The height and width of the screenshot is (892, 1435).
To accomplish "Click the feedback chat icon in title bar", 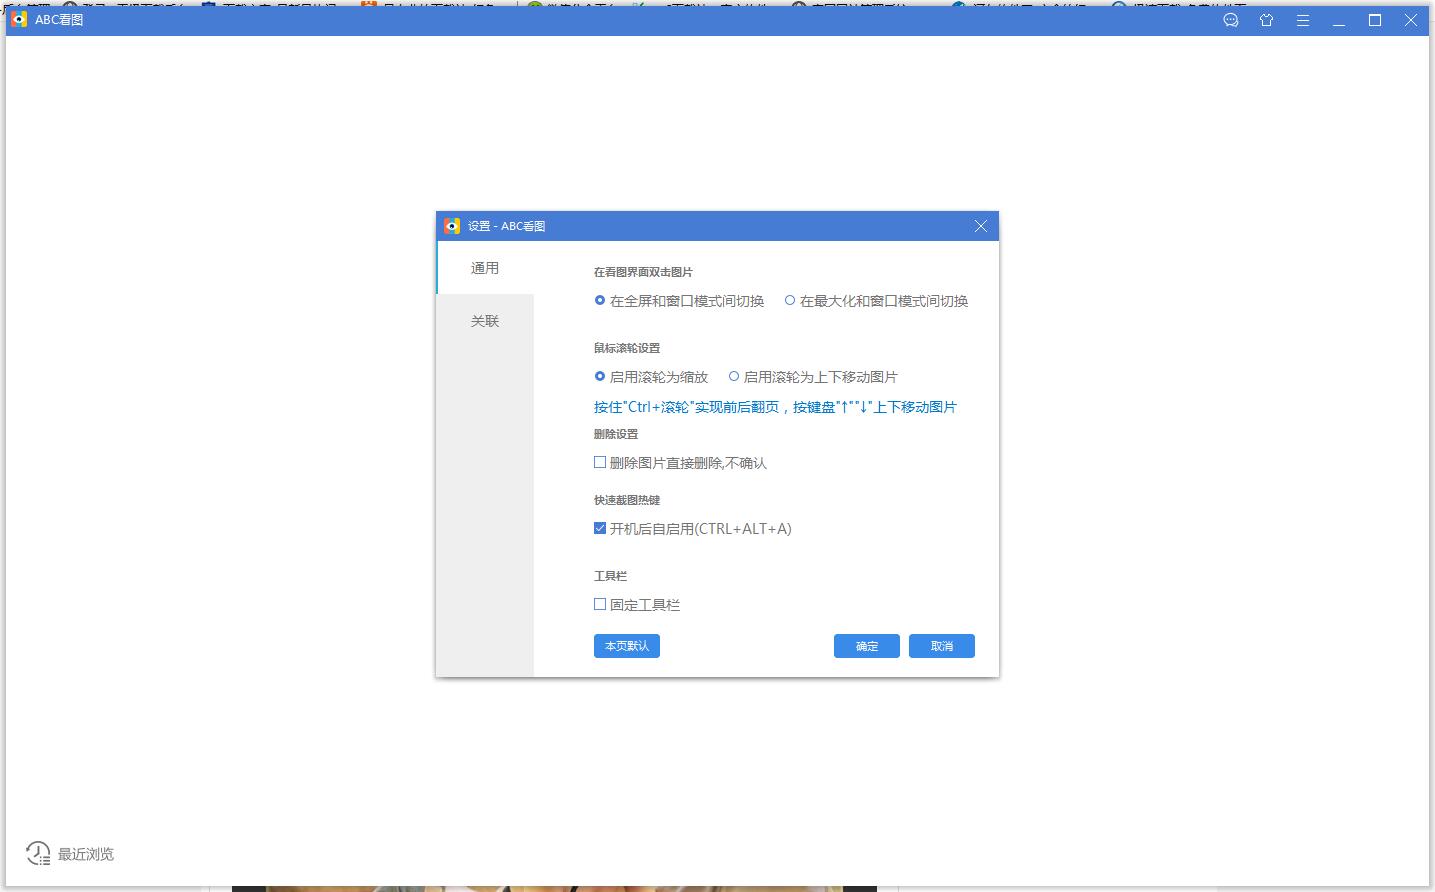I will click(x=1231, y=20).
